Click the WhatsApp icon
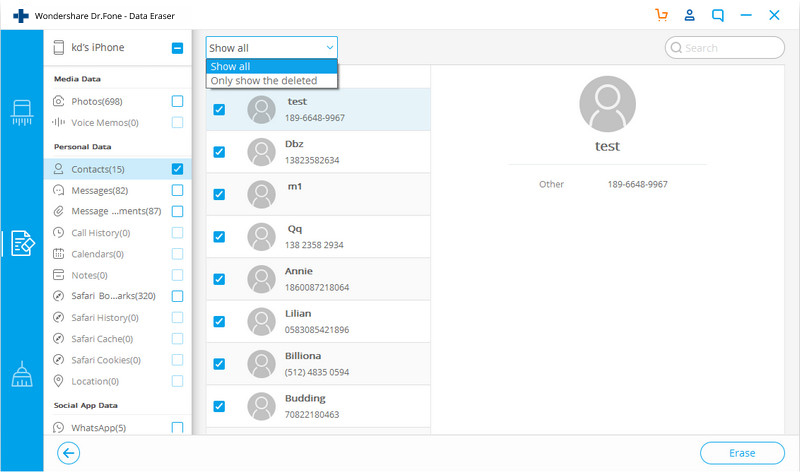The width and height of the screenshot is (800, 473). [59, 428]
